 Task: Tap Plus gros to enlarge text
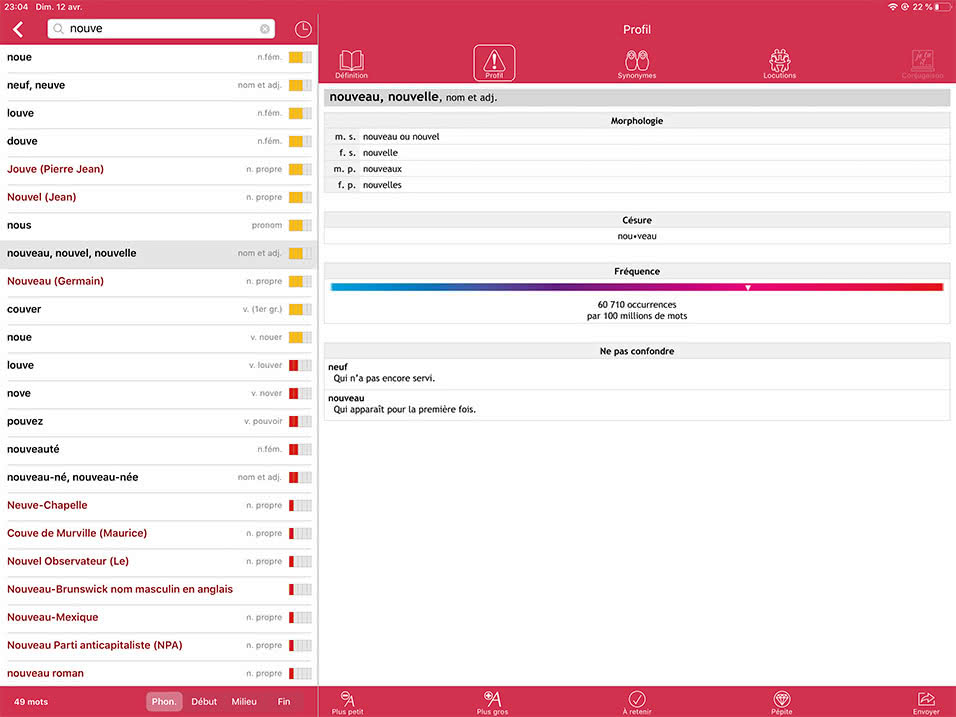[492, 702]
